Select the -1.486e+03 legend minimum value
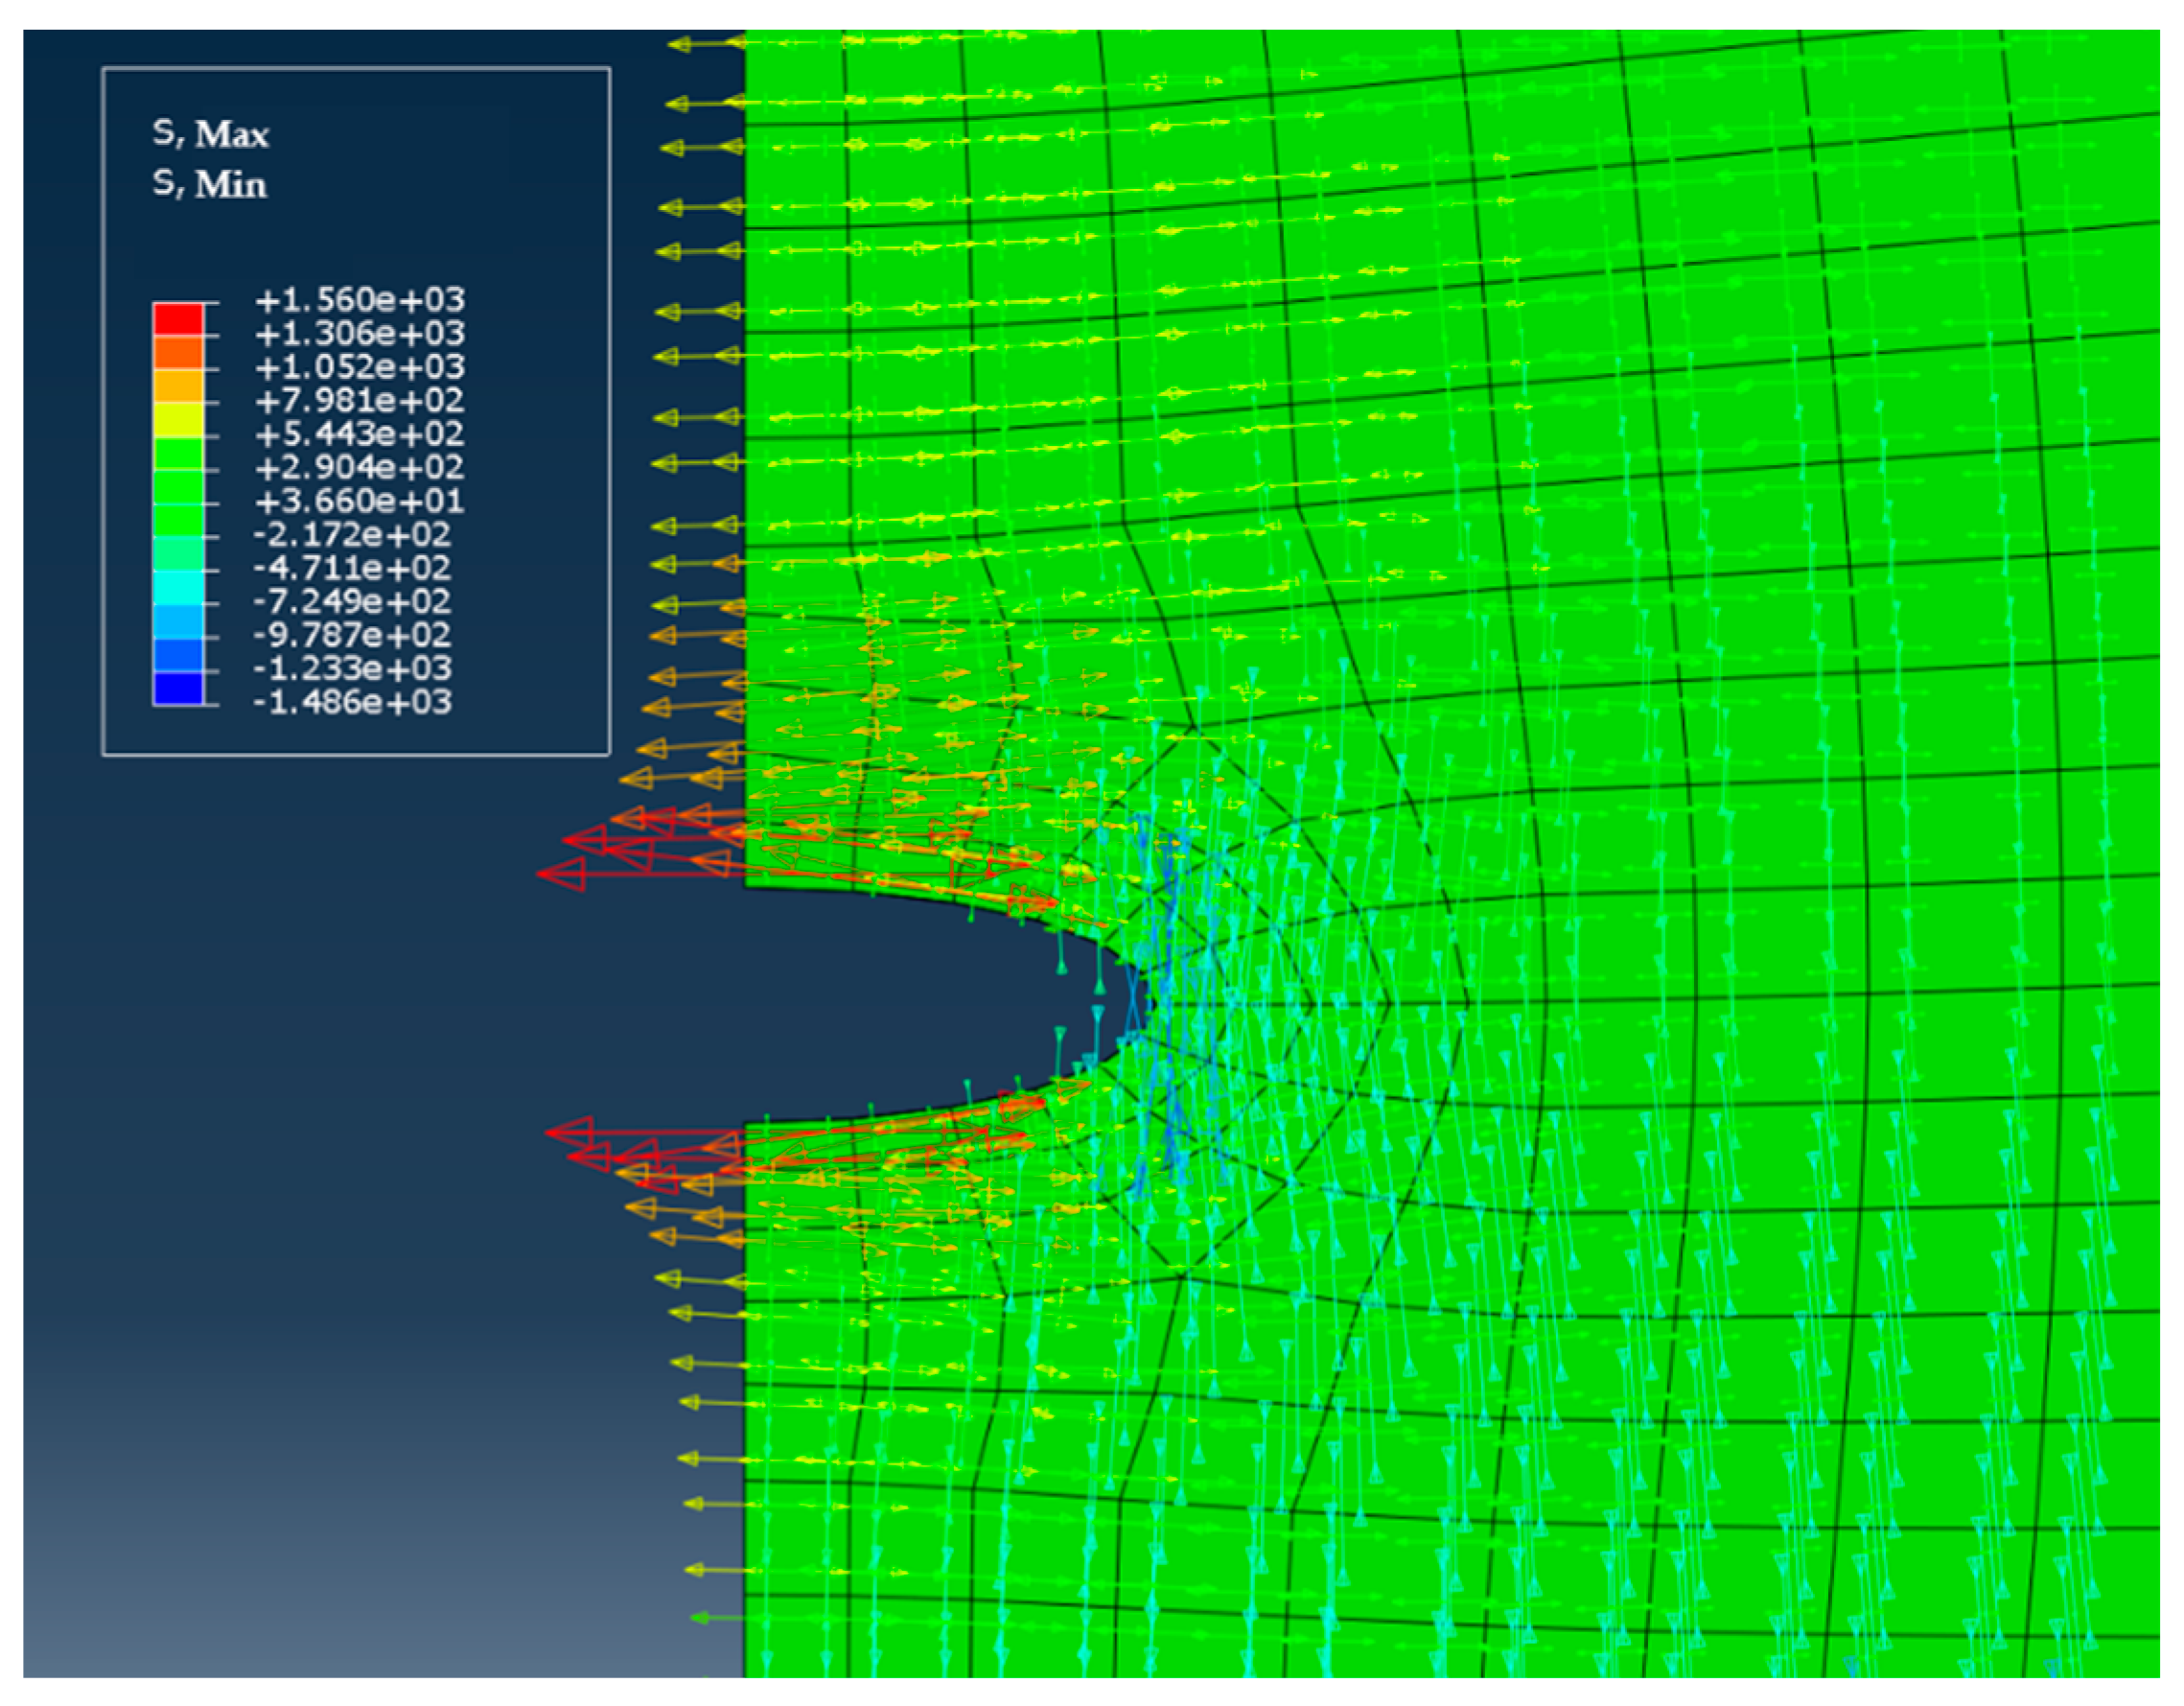2184x1706 pixels. [352, 702]
